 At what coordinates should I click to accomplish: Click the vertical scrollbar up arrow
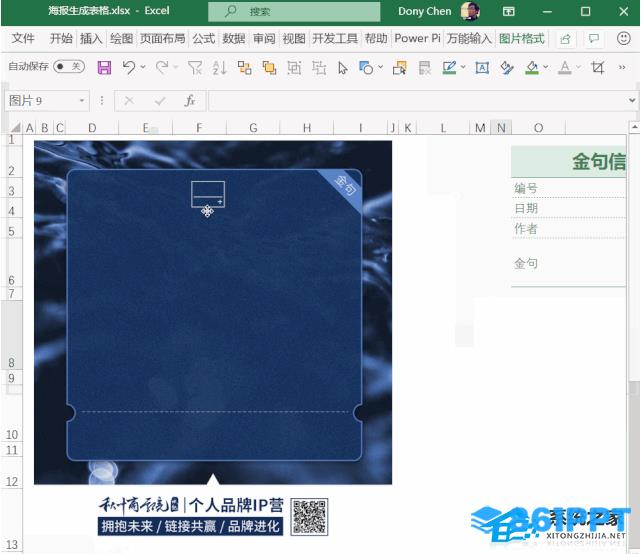pos(634,127)
